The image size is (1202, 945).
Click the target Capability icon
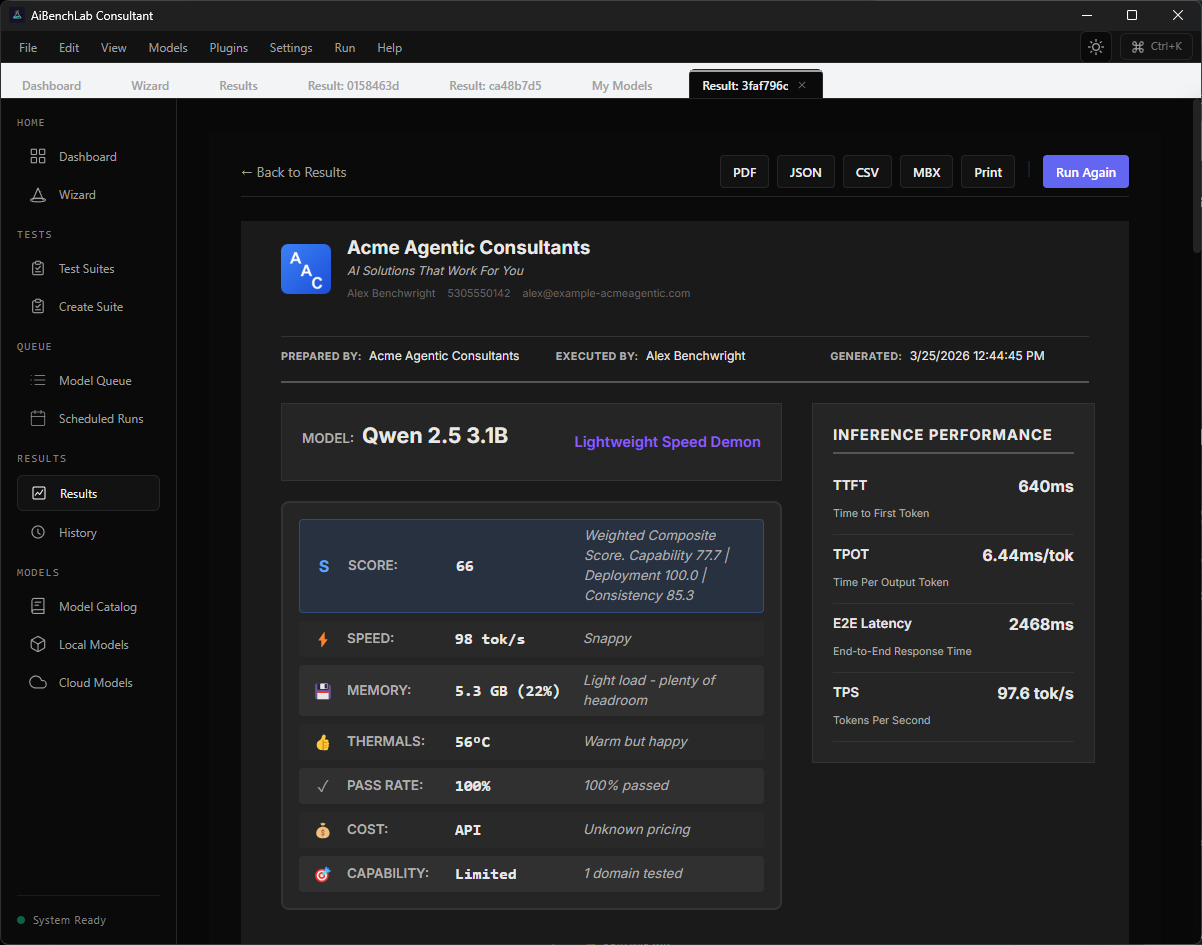(323, 874)
